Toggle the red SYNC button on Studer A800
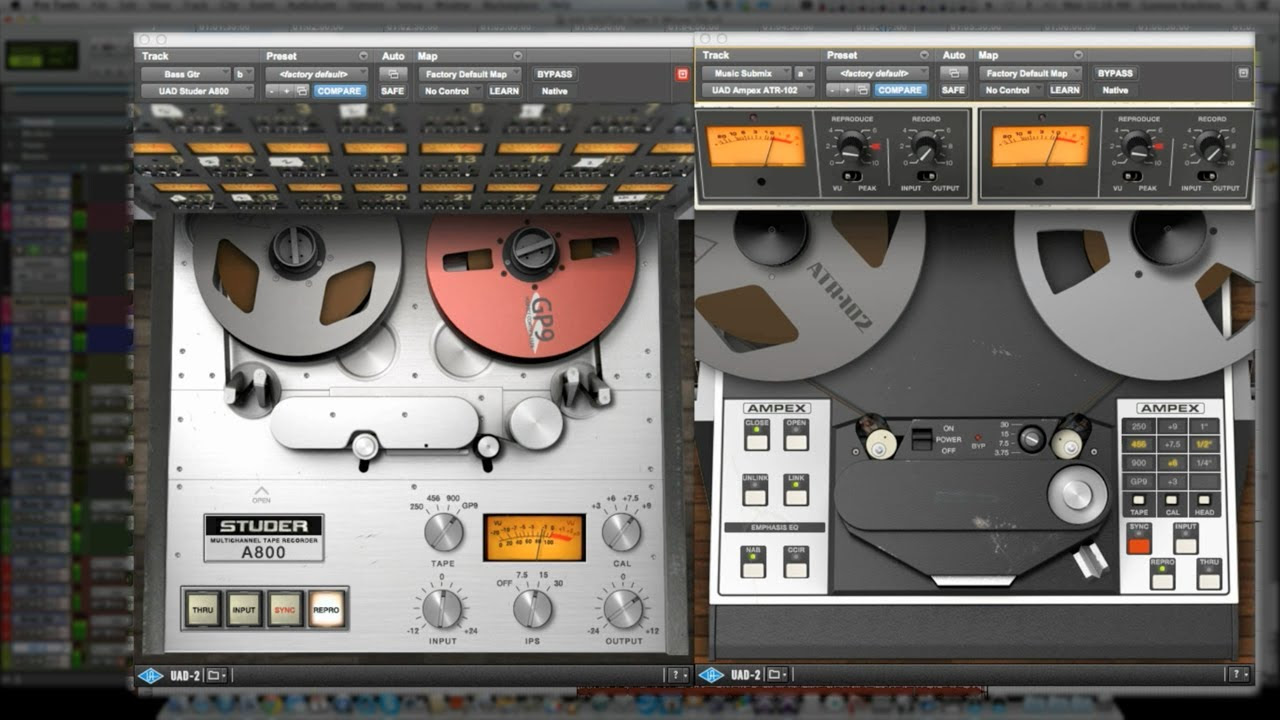 (x=285, y=609)
